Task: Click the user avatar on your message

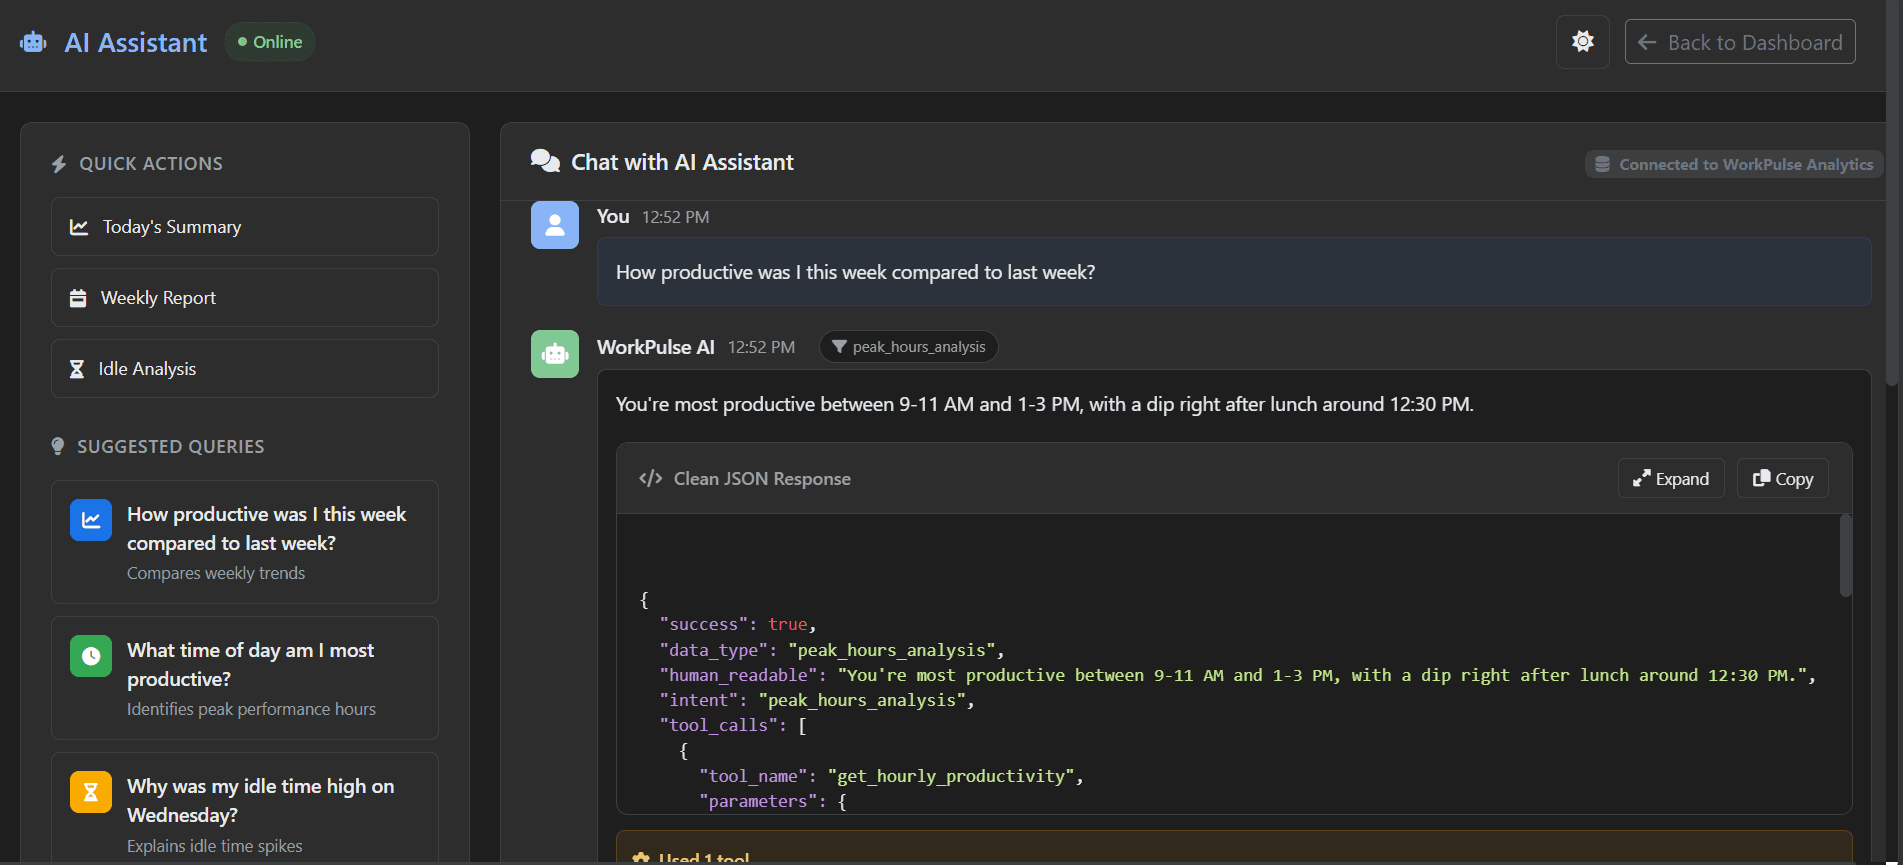Action: coord(555,225)
